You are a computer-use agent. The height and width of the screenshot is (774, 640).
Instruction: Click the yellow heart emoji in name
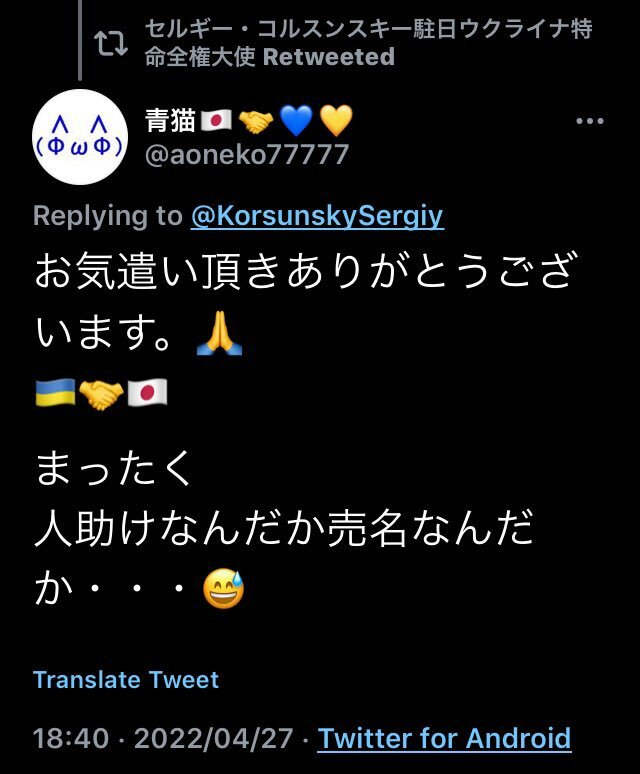[x=336, y=121]
